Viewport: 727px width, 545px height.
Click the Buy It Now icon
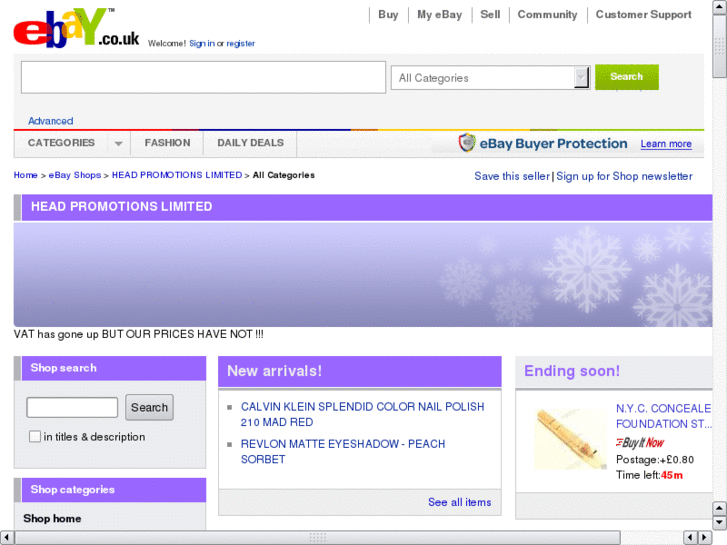[640, 442]
